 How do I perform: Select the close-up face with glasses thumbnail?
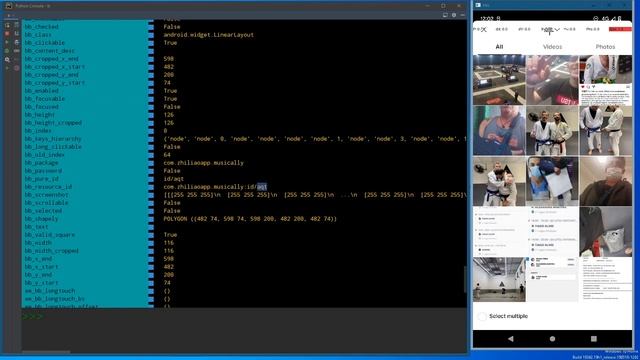(x=606, y=181)
